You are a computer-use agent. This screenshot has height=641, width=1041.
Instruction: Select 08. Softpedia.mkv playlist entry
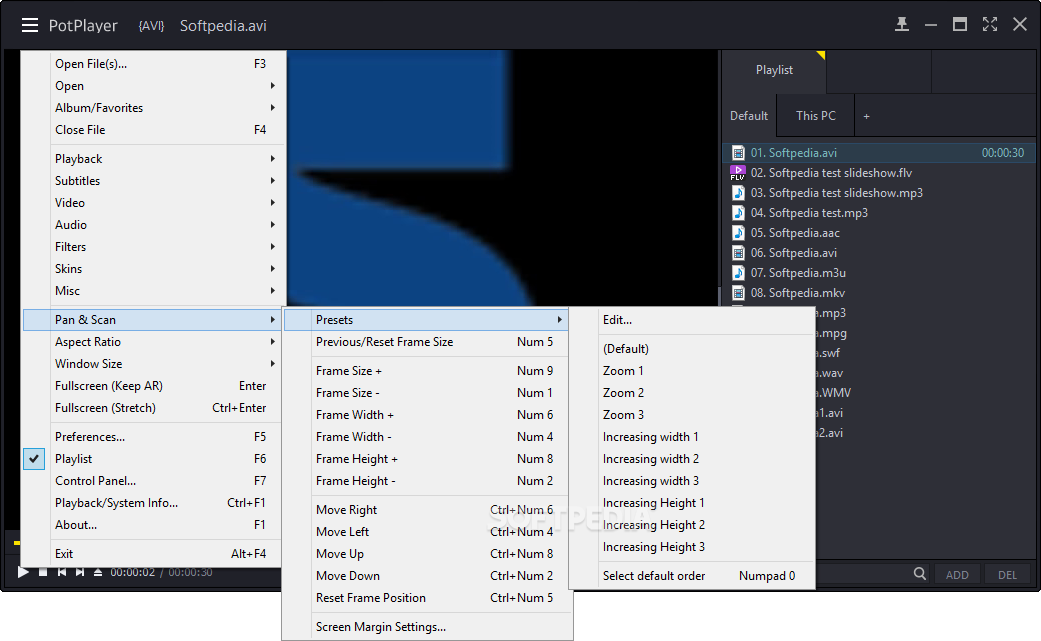coord(878,293)
